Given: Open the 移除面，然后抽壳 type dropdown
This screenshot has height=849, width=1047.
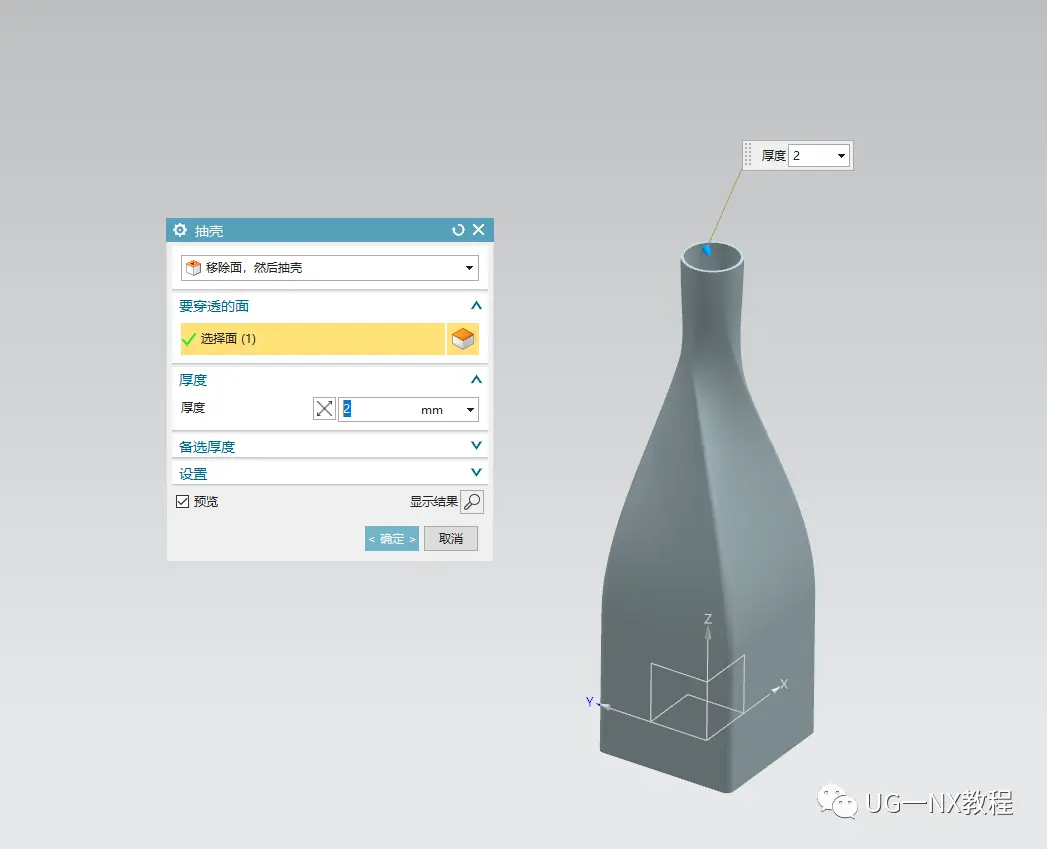Looking at the screenshot, I should point(469,268).
